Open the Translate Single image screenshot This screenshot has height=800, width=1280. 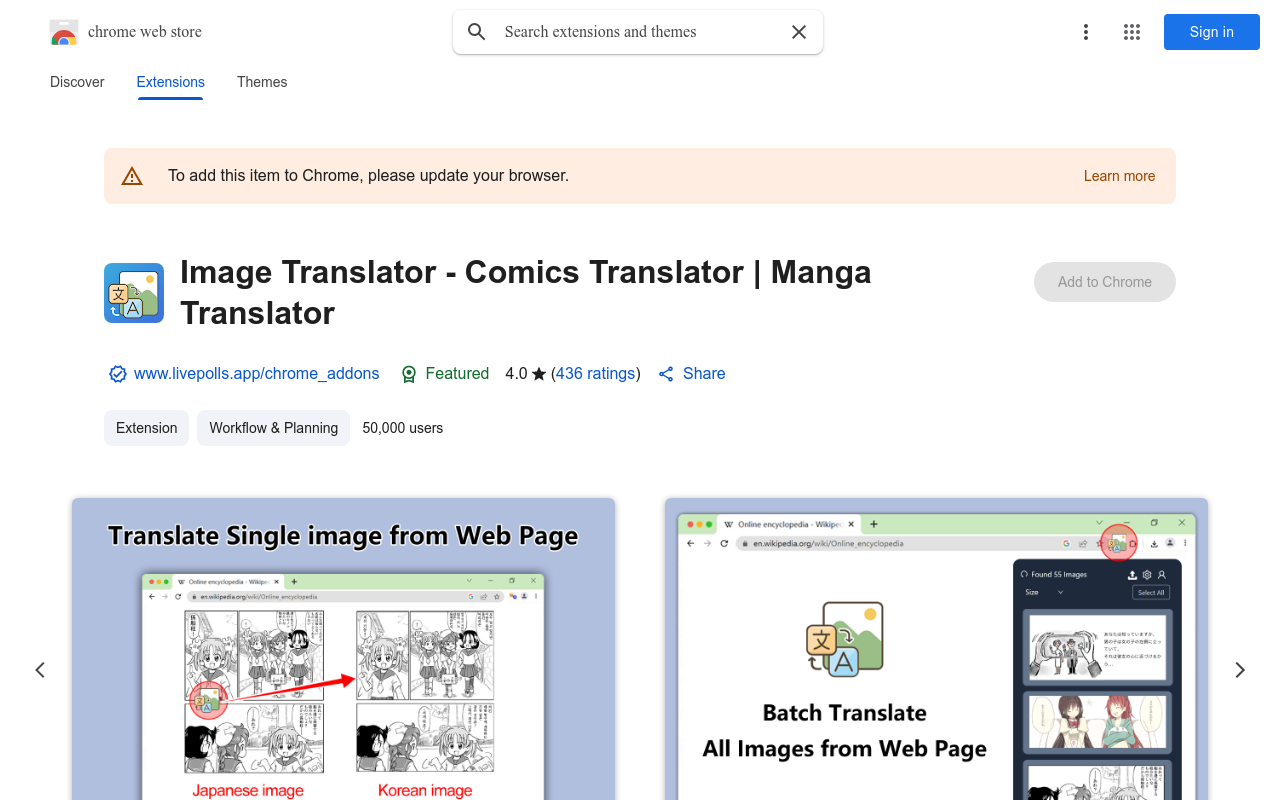[343, 649]
